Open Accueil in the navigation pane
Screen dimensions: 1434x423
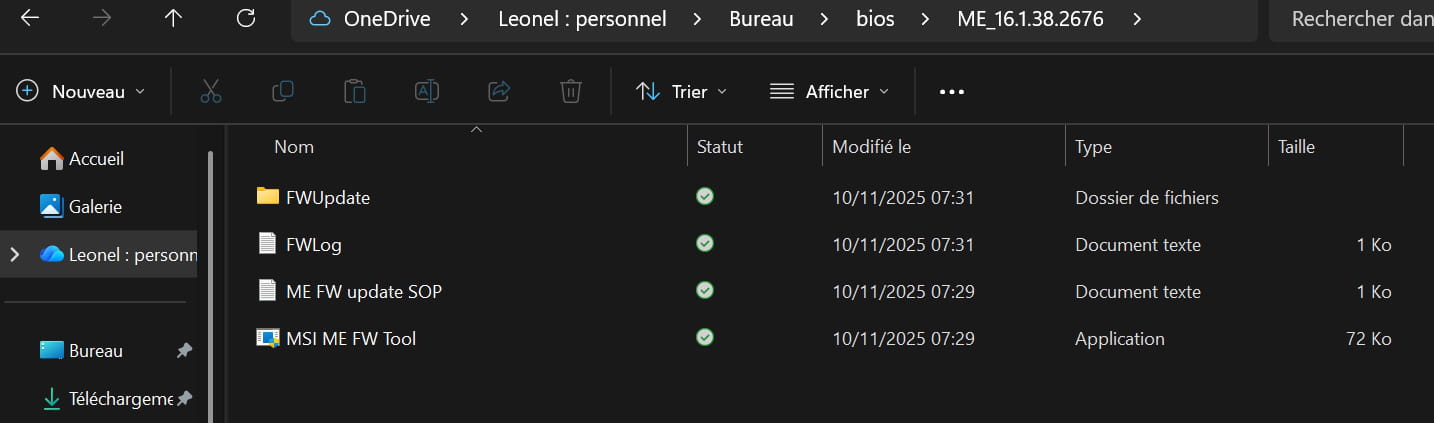coord(96,159)
